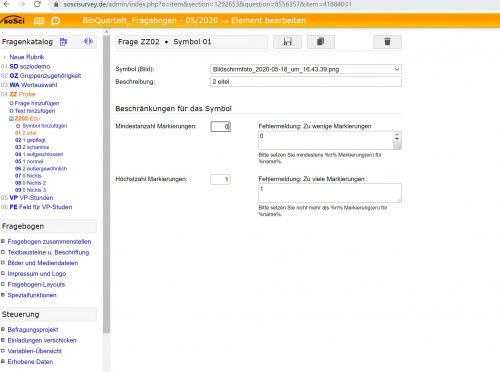Open the Neue Rubrik link
This screenshot has width=500, height=372.
(x=27, y=57)
